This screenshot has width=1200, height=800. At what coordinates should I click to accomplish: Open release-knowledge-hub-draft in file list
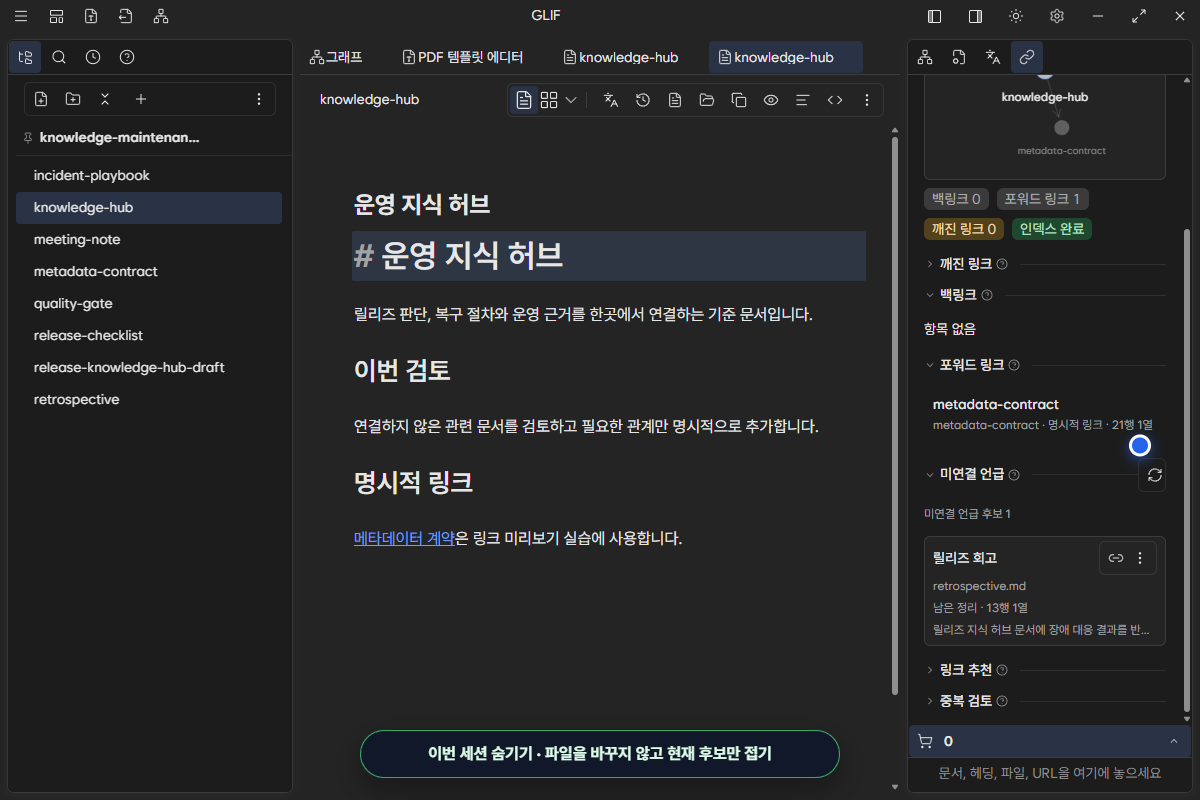[x=149, y=368]
